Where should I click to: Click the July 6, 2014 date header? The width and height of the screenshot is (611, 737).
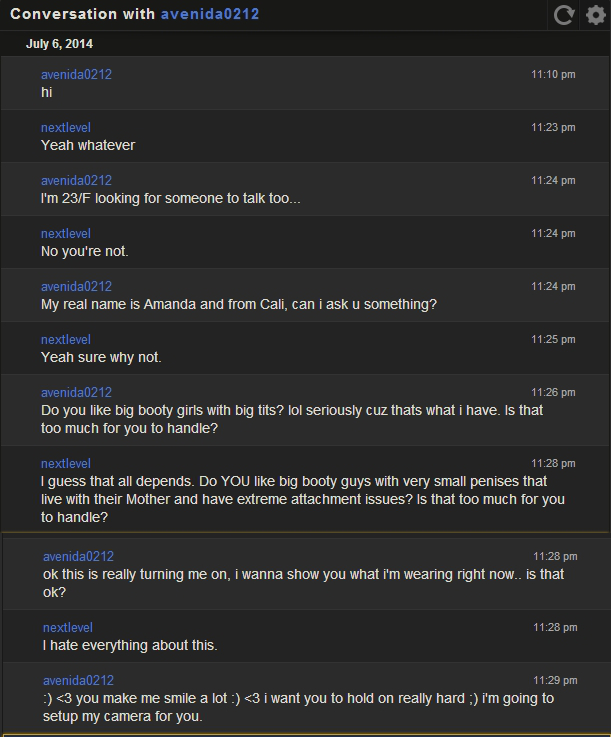[x=59, y=44]
